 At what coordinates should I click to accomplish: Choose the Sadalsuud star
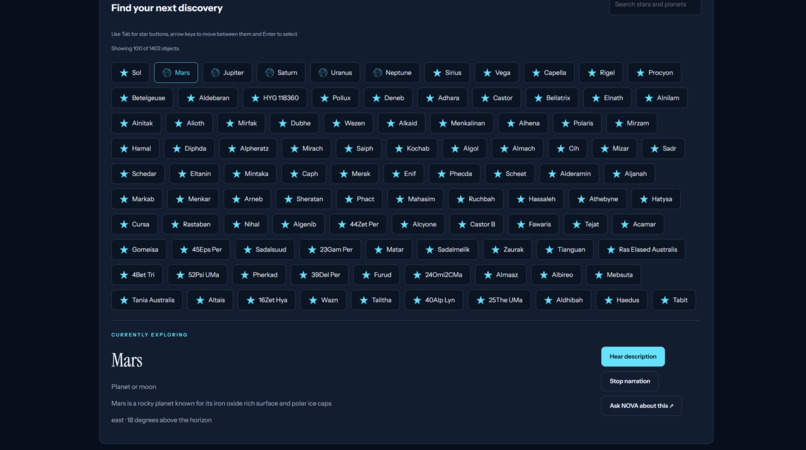265,249
